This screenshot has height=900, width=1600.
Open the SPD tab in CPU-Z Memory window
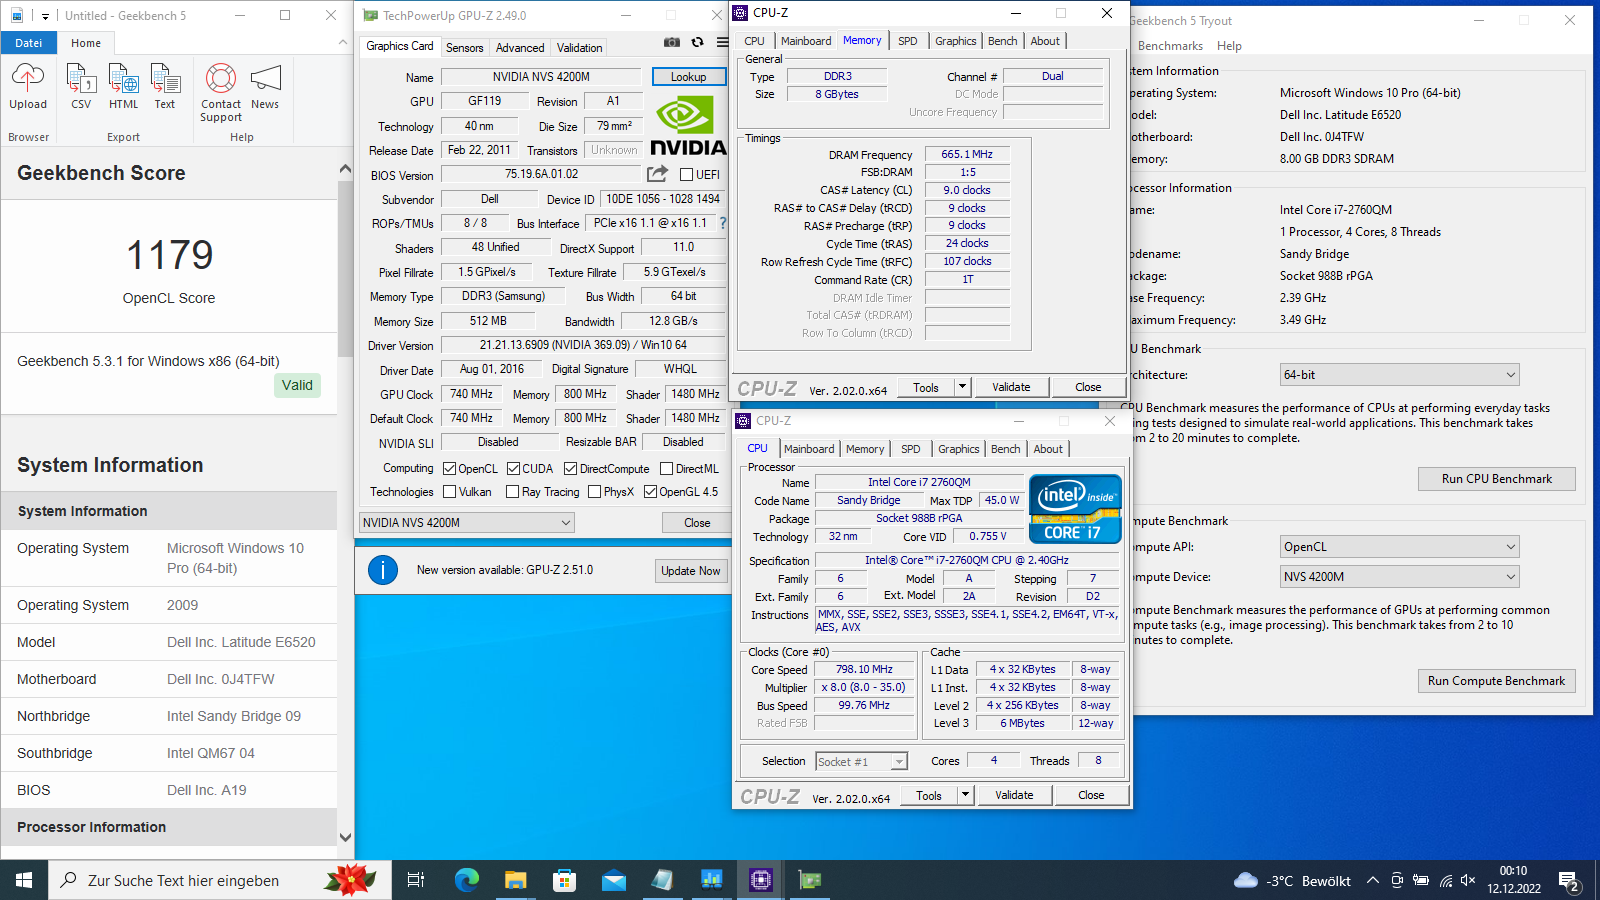907,41
